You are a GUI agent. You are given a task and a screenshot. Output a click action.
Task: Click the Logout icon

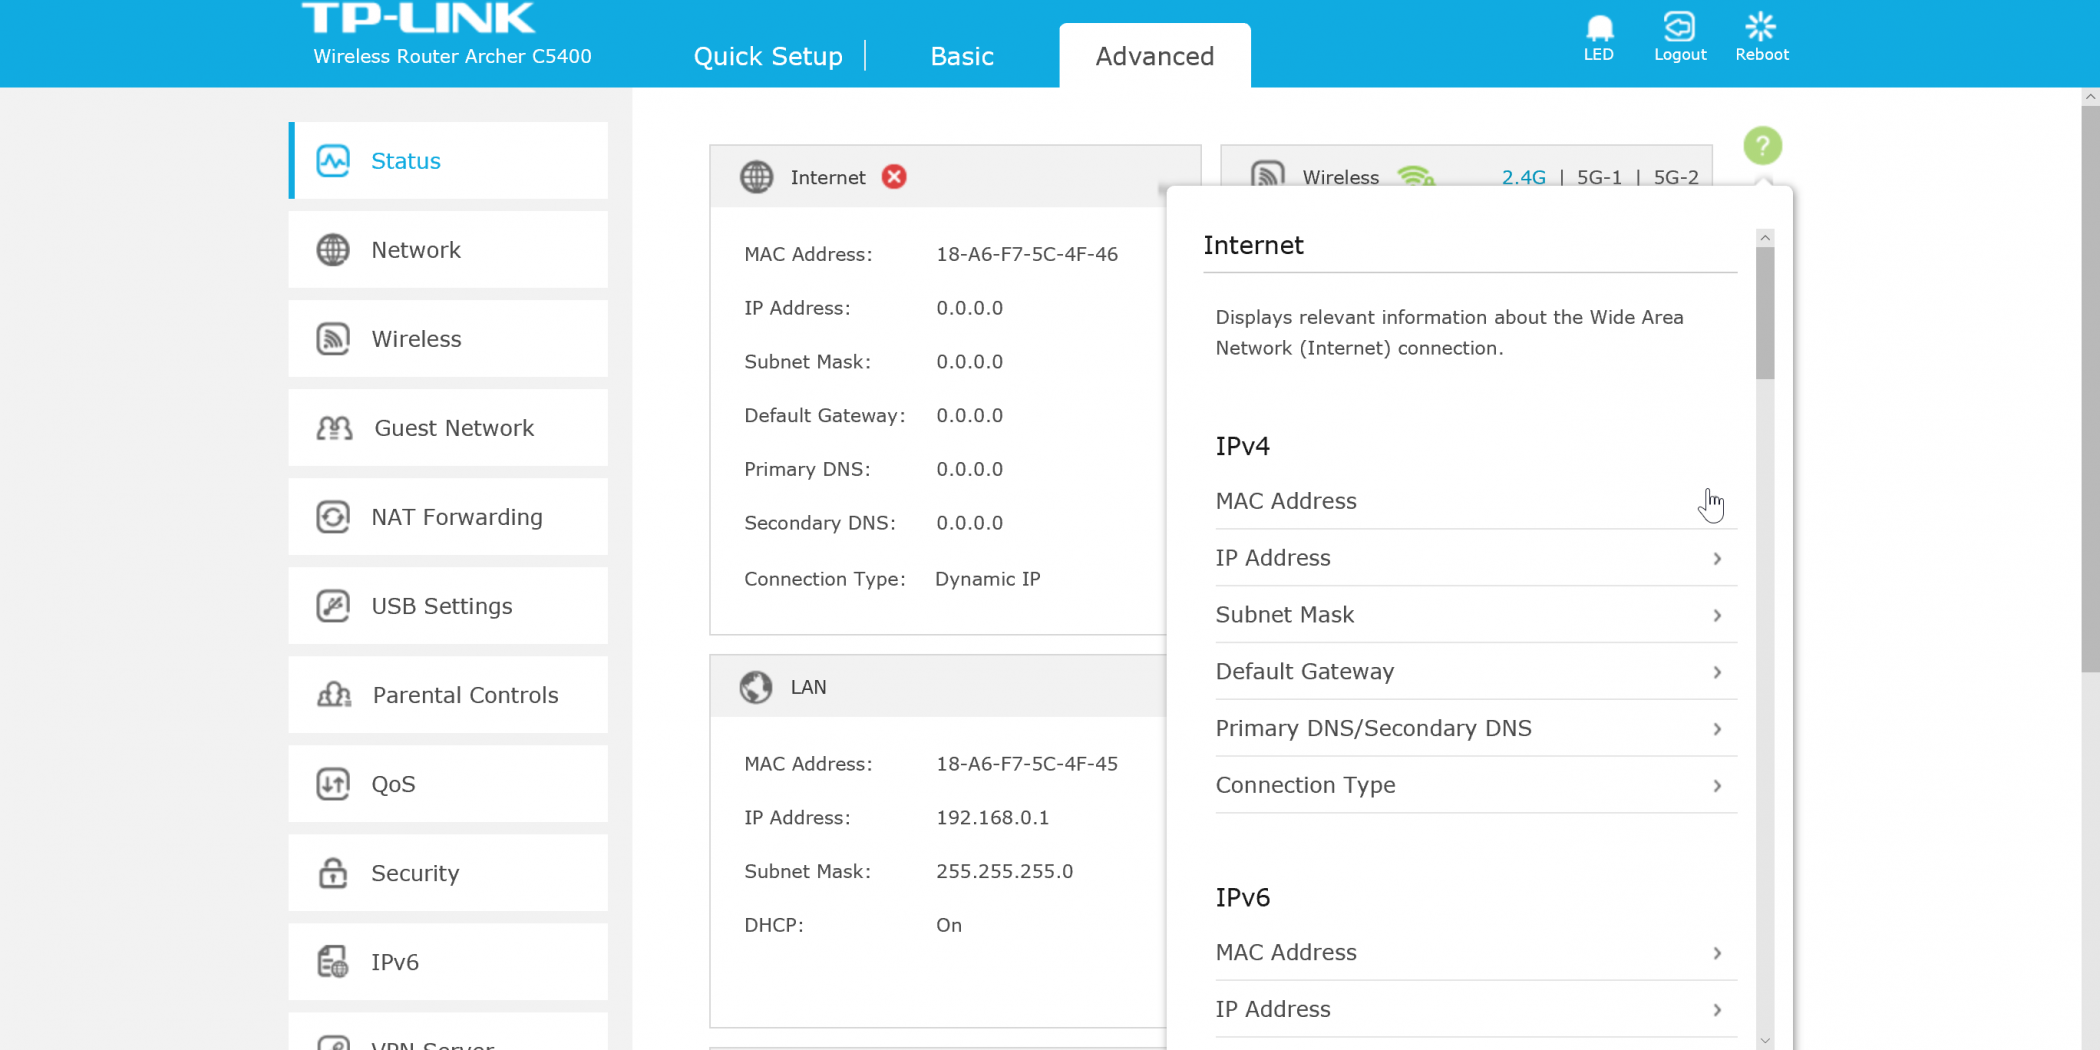click(1679, 37)
